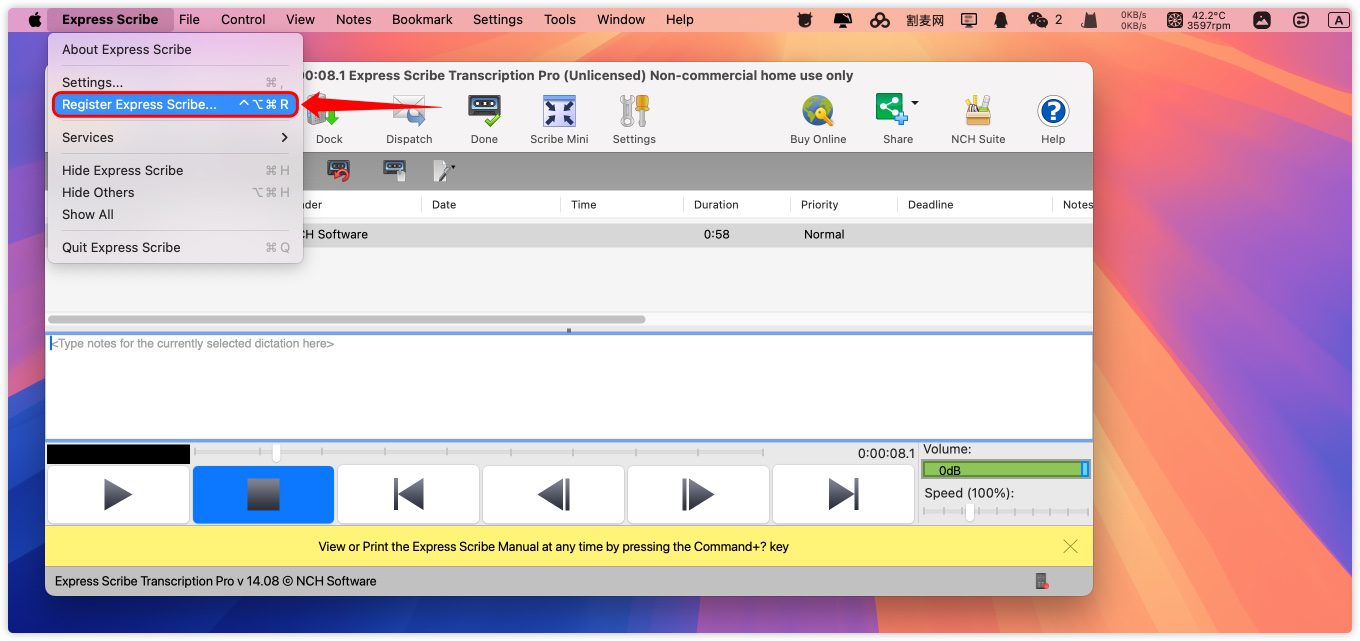
Task: Click the Share toolbar icon
Action: click(891, 110)
